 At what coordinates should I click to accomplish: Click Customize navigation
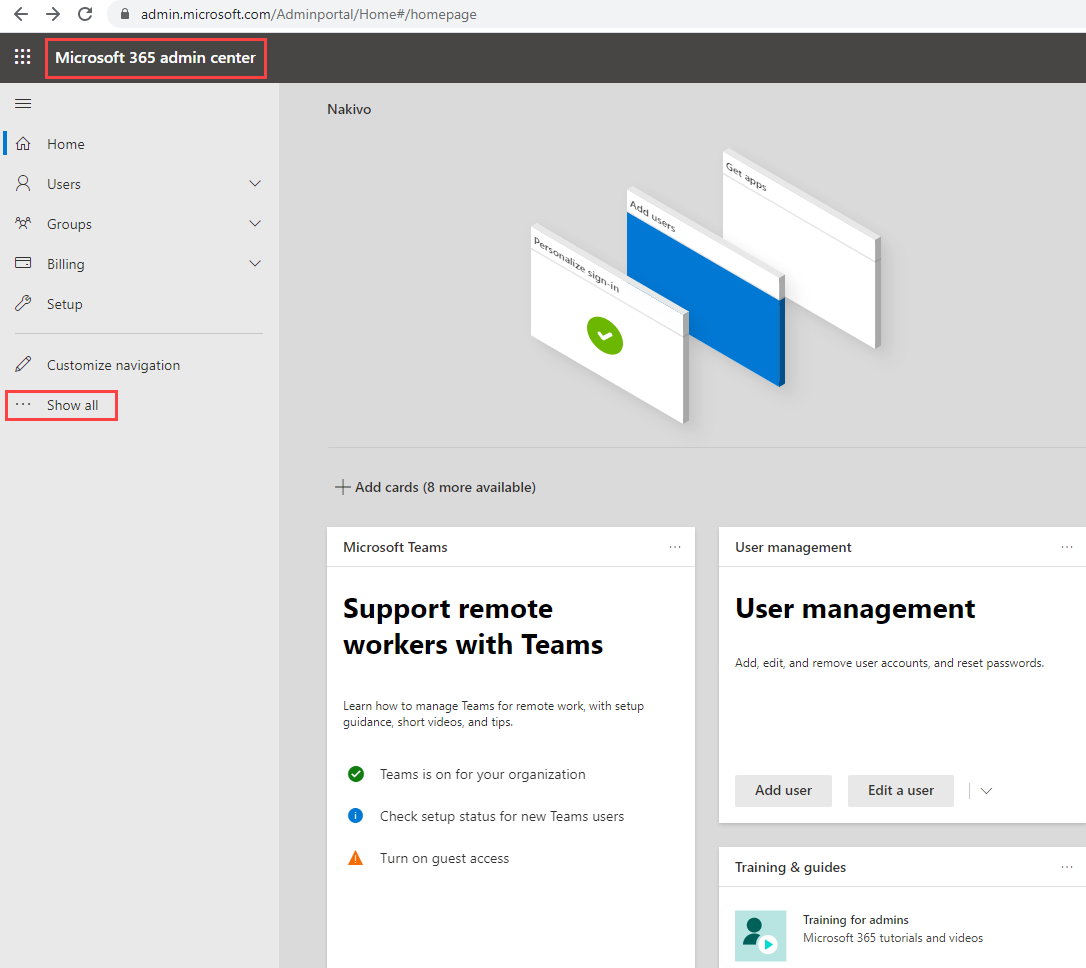point(113,365)
